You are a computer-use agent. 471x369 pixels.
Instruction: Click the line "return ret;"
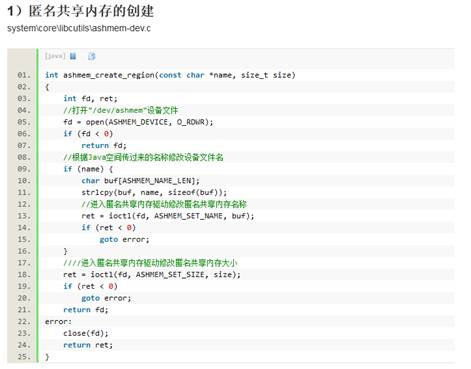tap(88, 345)
